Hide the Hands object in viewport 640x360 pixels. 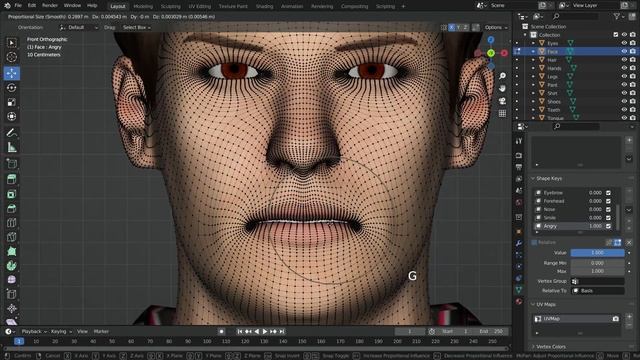[x=624, y=68]
